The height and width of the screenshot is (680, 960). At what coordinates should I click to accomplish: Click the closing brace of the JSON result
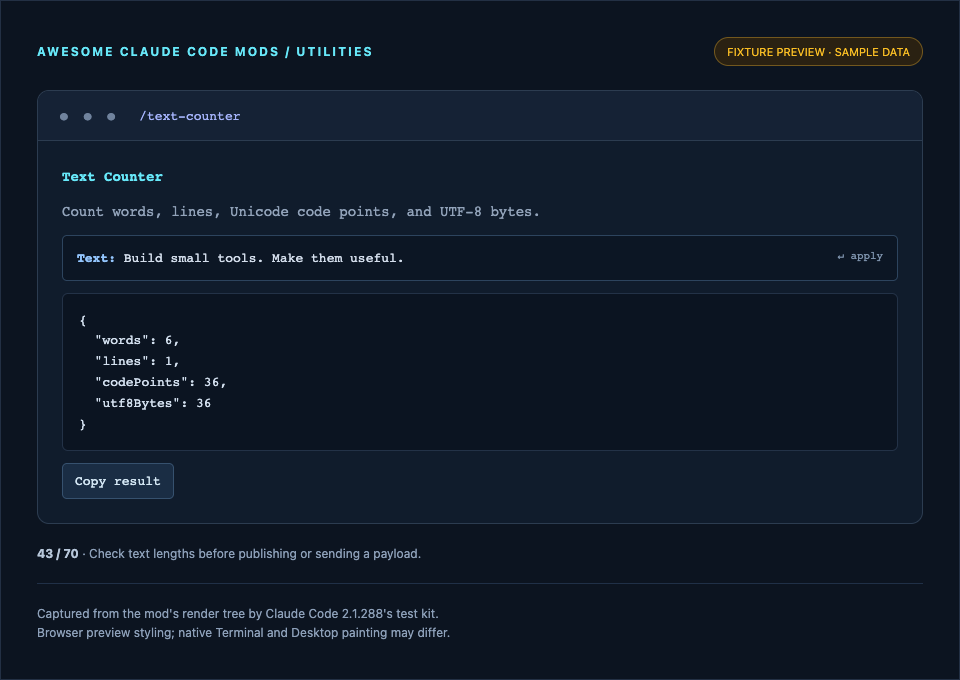[83, 424]
